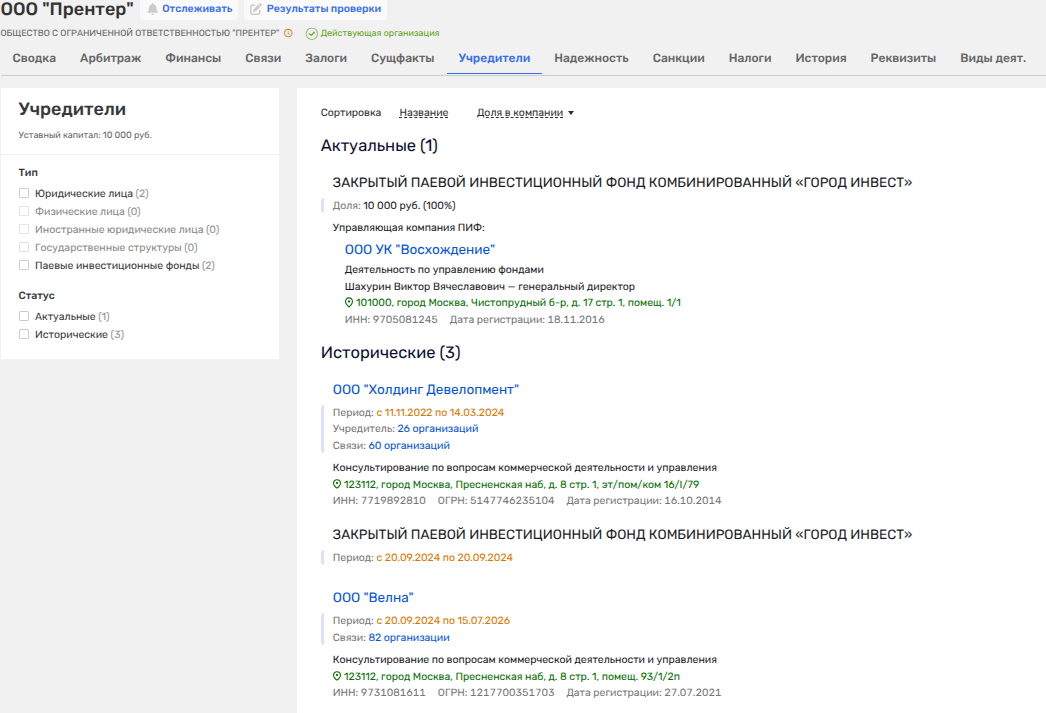
Task: Click the Пресненская наб. address ending 16/I/79
Action: point(522,484)
